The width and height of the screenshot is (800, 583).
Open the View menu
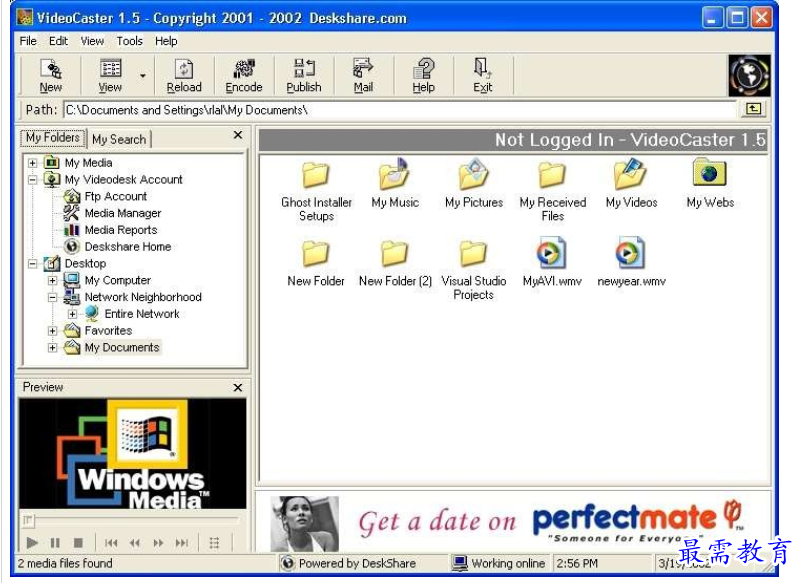(x=92, y=41)
